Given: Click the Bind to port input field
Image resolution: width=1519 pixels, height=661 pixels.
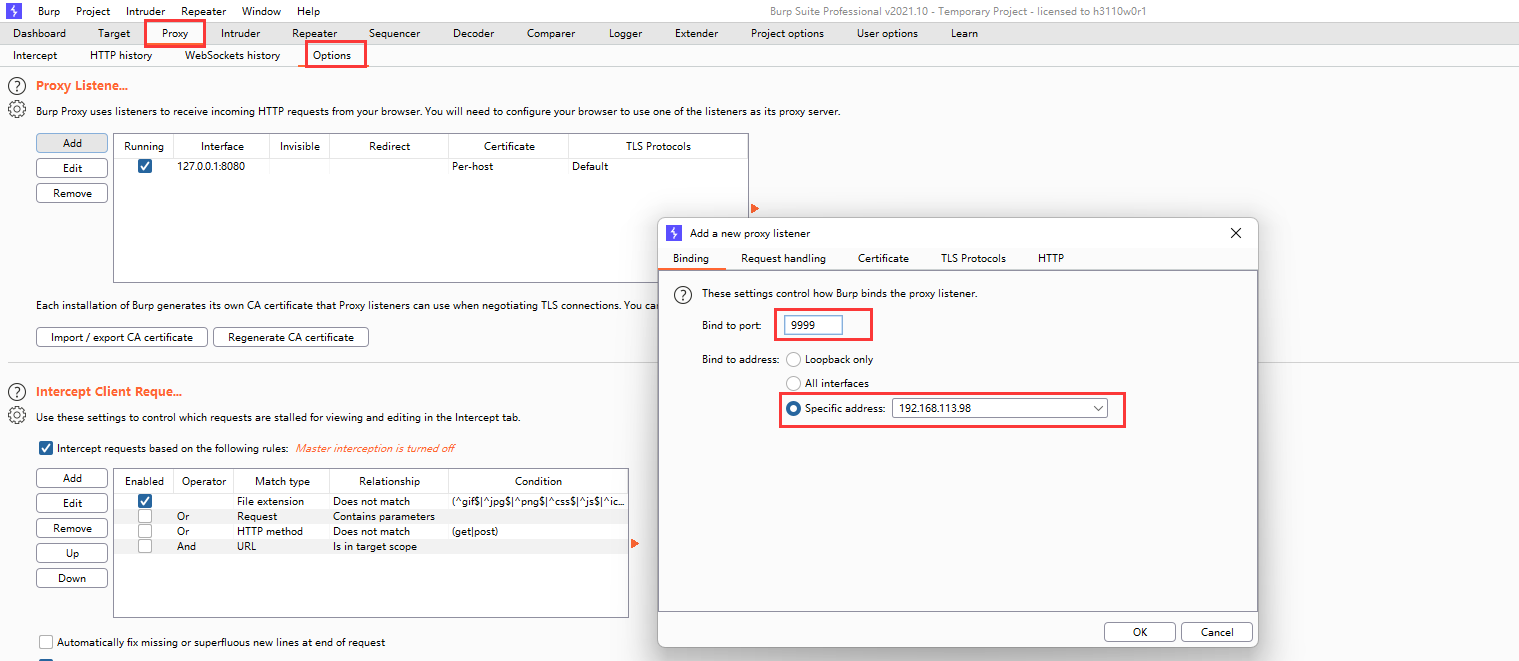Looking at the screenshot, I should click(814, 325).
